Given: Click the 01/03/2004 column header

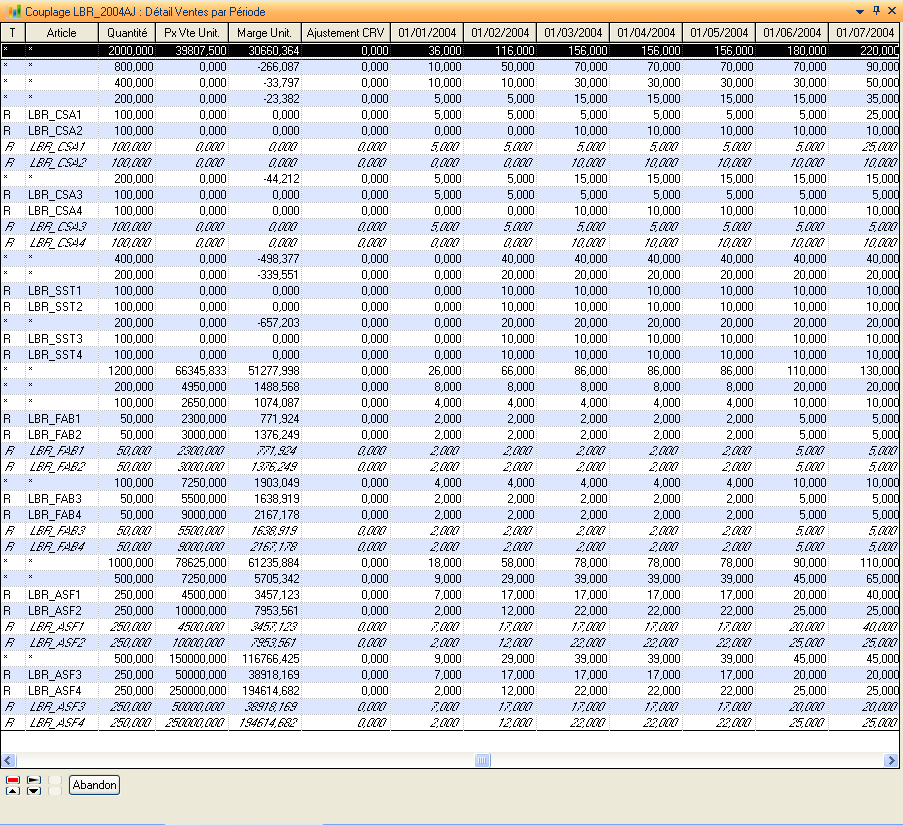Looking at the screenshot, I should [x=573, y=33].
